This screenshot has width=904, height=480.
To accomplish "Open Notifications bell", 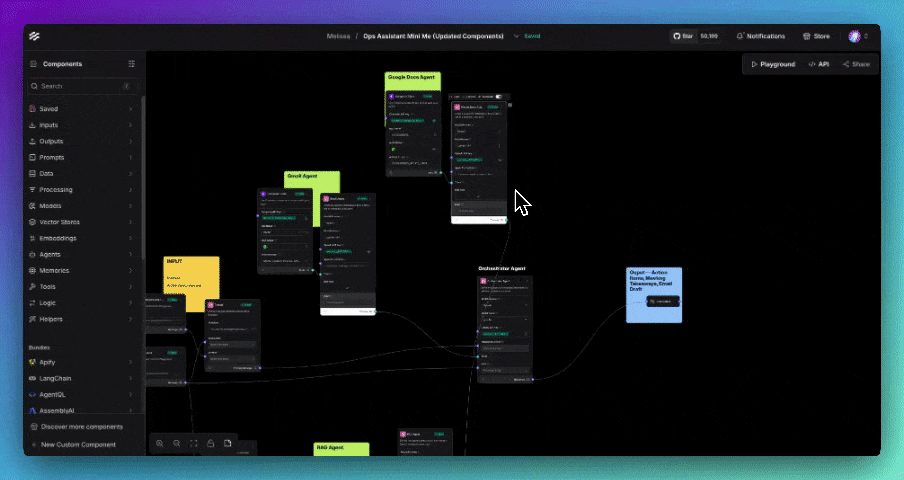I will [760, 36].
